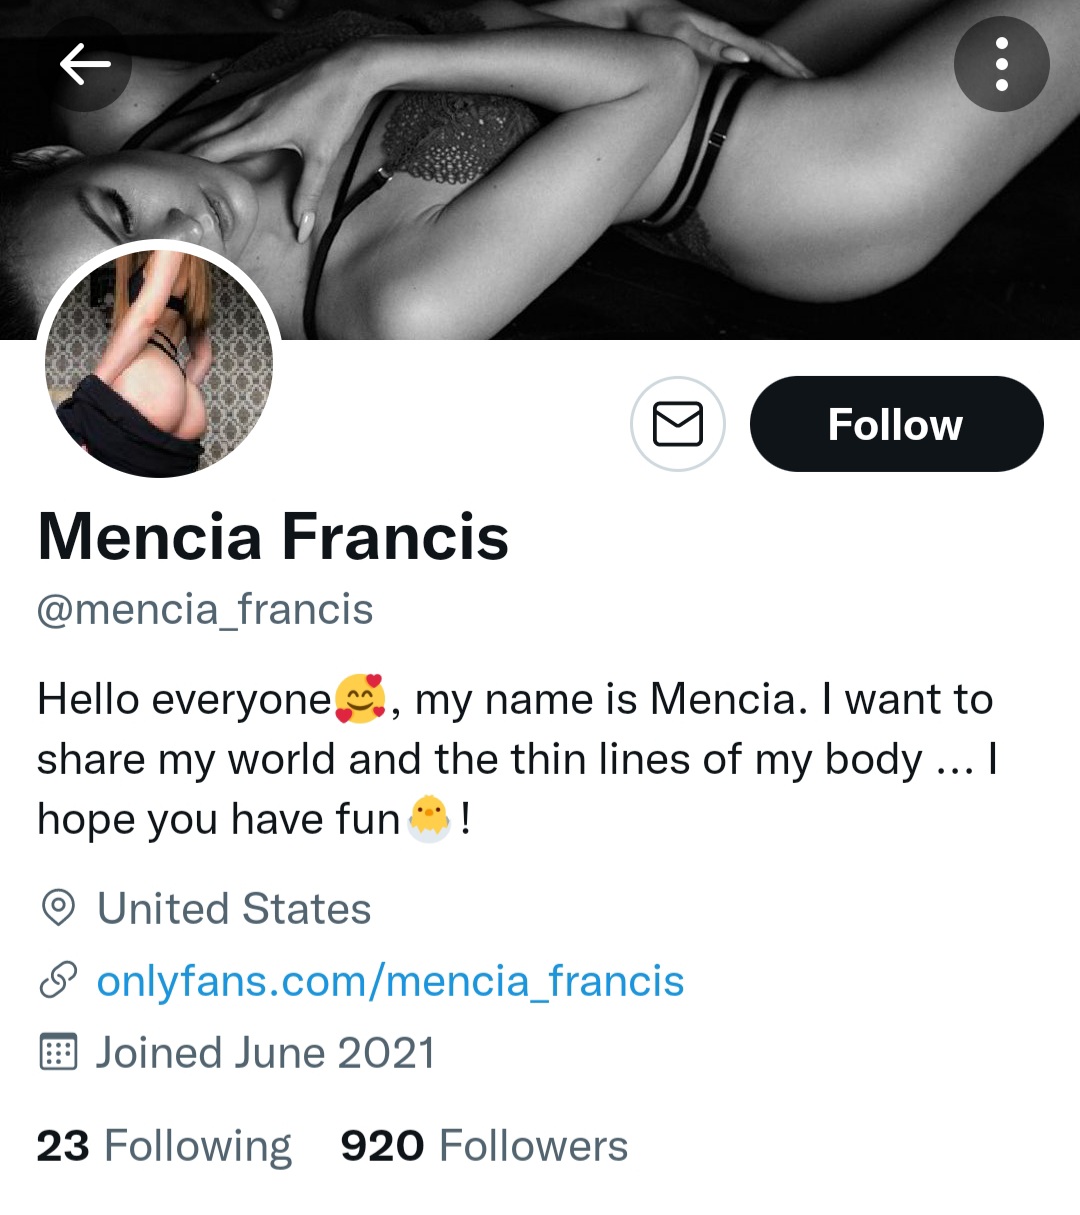This screenshot has width=1080, height=1215.
Task: View the 920 Followers list
Action: click(x=484, y=1146)
